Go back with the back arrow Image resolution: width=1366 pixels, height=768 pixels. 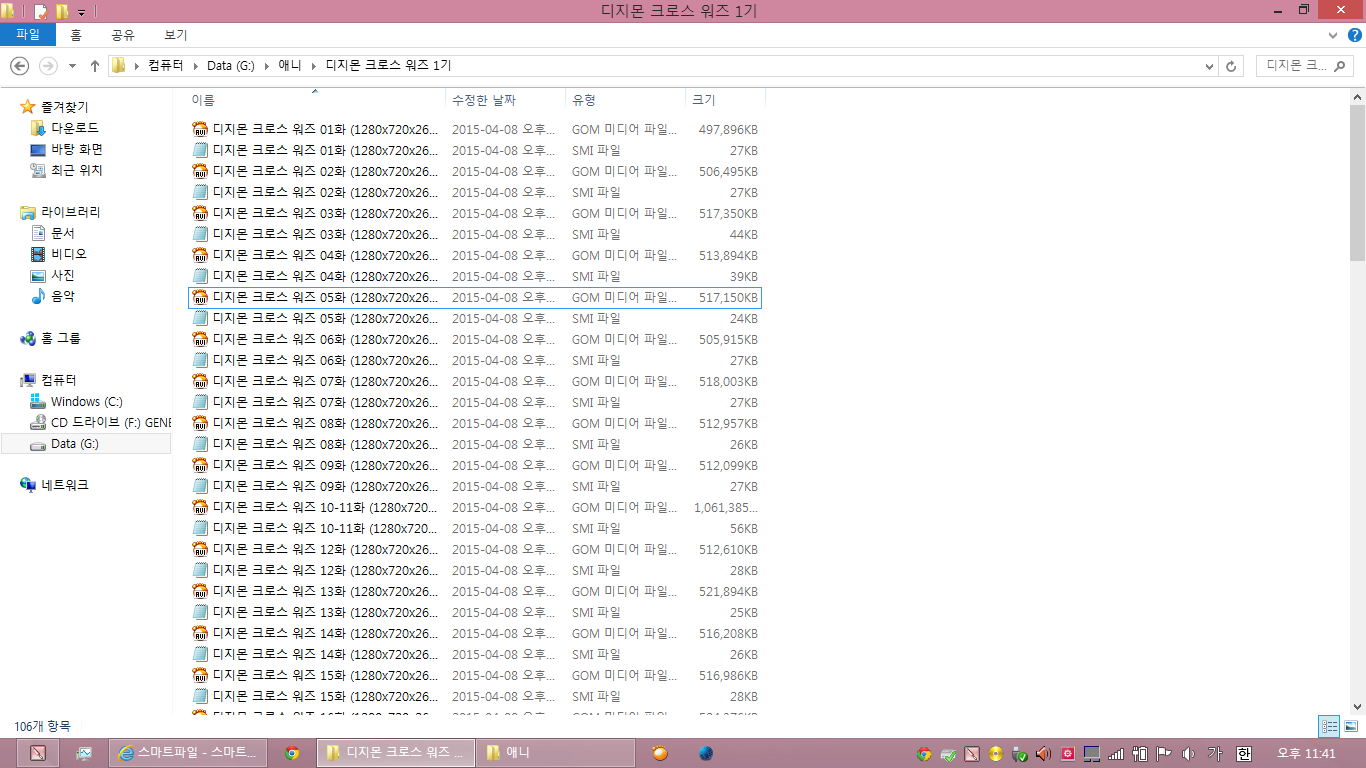coord(19,66)
